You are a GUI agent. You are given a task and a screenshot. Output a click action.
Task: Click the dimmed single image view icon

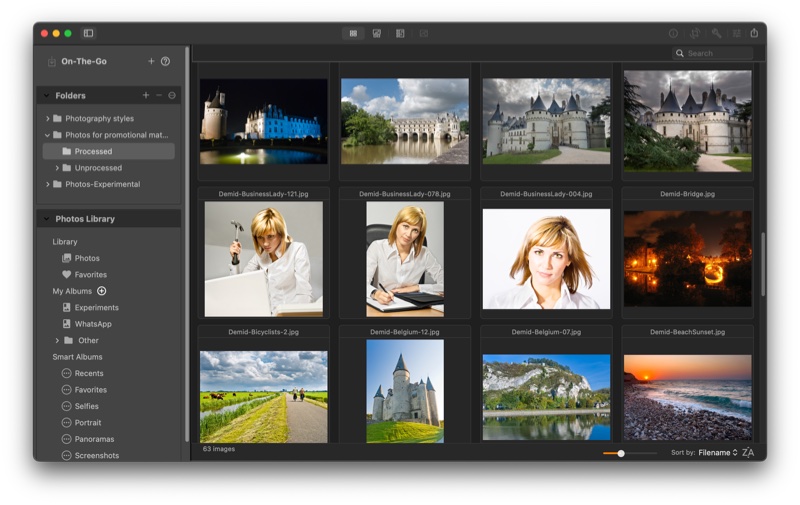tap(423, 33)
